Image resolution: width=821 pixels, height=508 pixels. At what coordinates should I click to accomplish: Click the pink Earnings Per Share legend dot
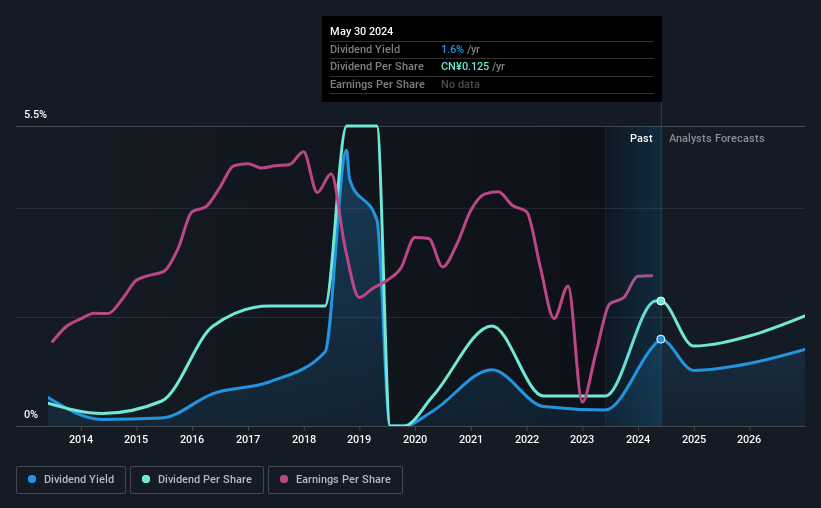point(284,479)
